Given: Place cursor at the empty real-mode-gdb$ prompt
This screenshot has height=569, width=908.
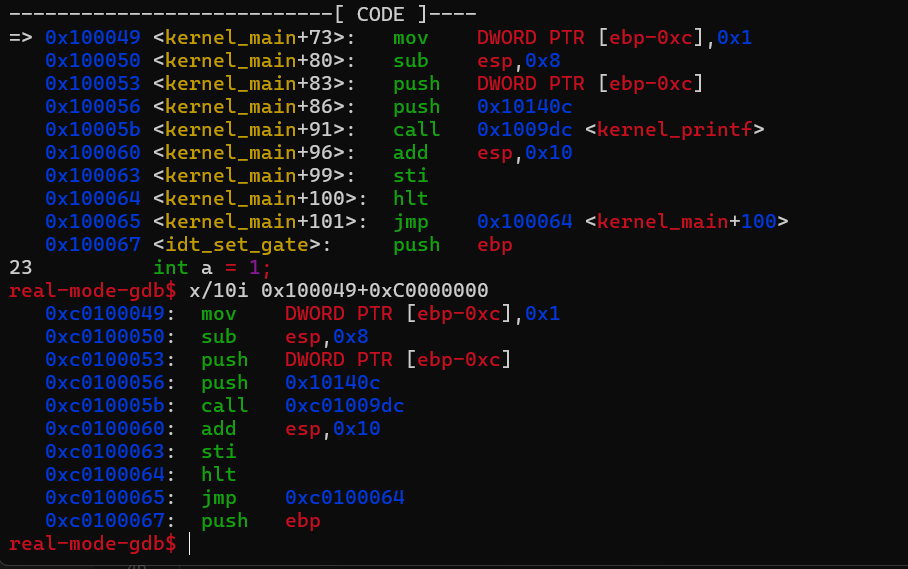Looking at the screenshot, I should (189, 544).
